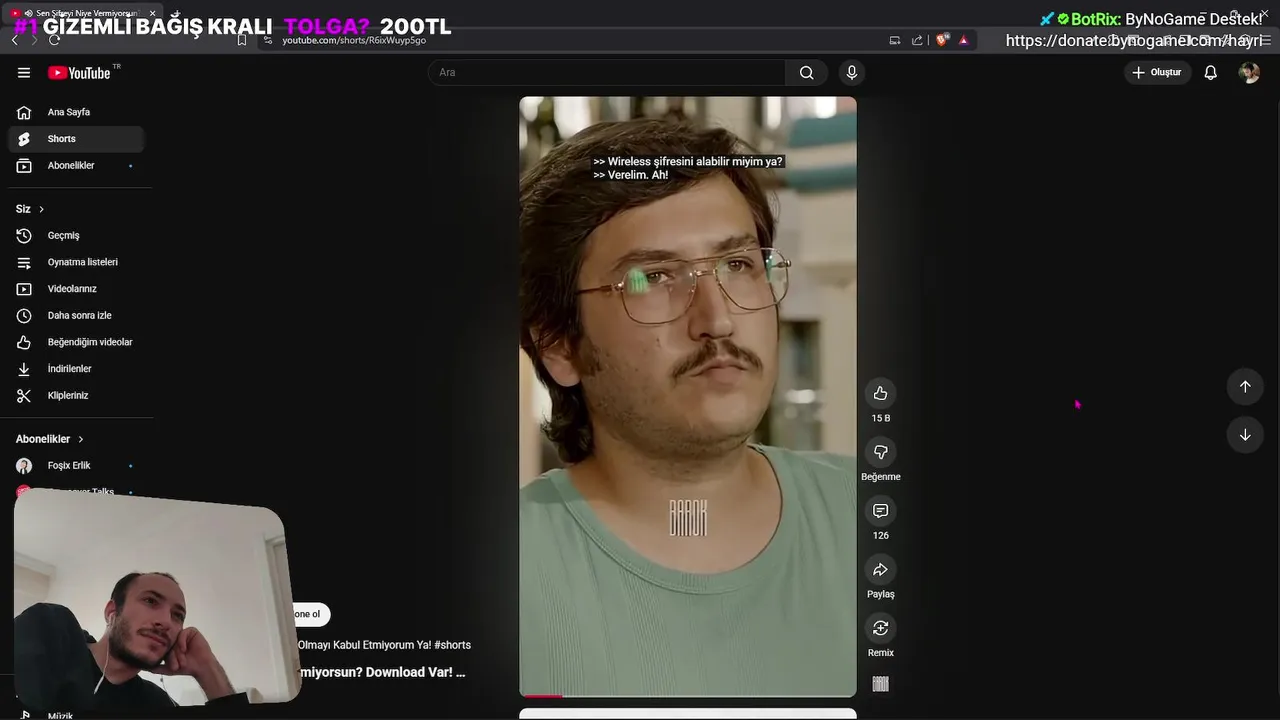The height and width of the screenshot is (720, 1280).
Task: Expand the Abonelikler section header
Action: pyautogui.click(x=50, y=439)
